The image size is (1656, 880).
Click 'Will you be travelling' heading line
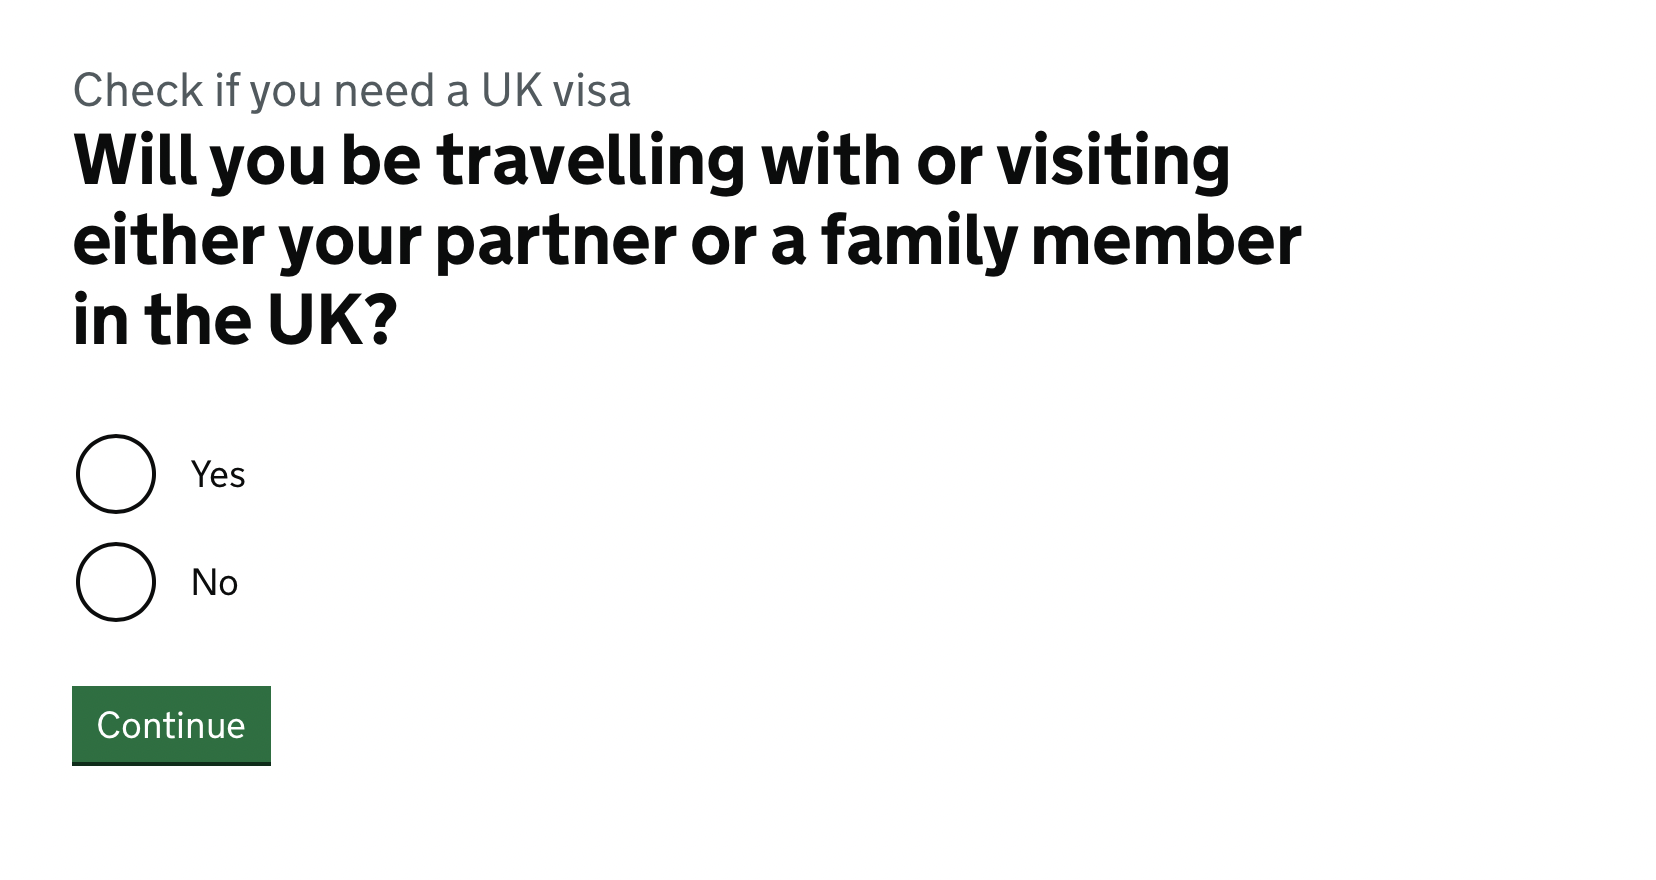coord(652,160)
